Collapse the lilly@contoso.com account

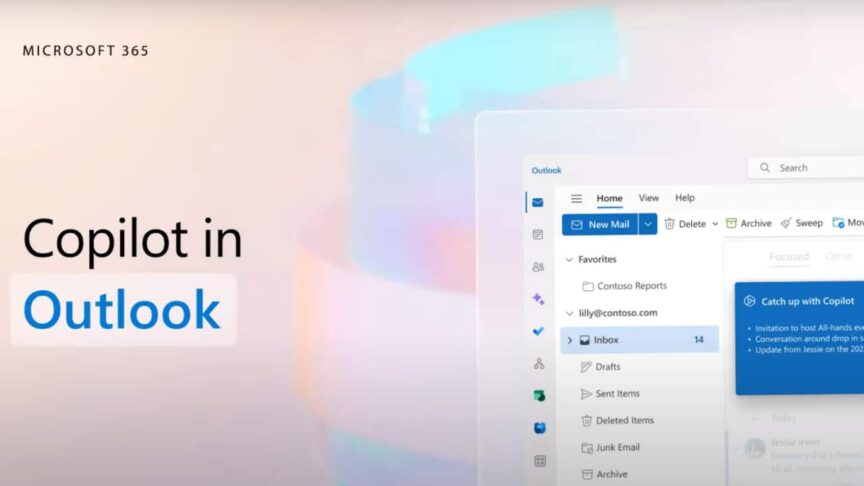(x=570, y=314)
